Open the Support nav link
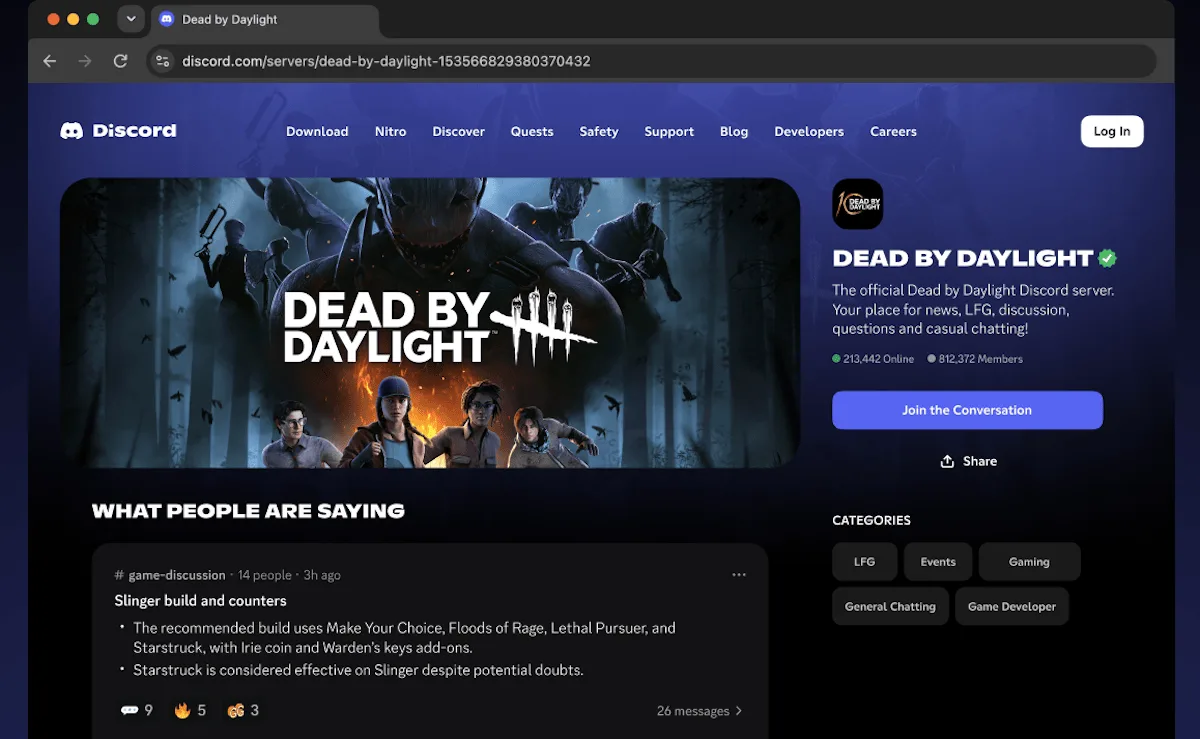This screenshot has width=1200, height=739. [669, 131]
